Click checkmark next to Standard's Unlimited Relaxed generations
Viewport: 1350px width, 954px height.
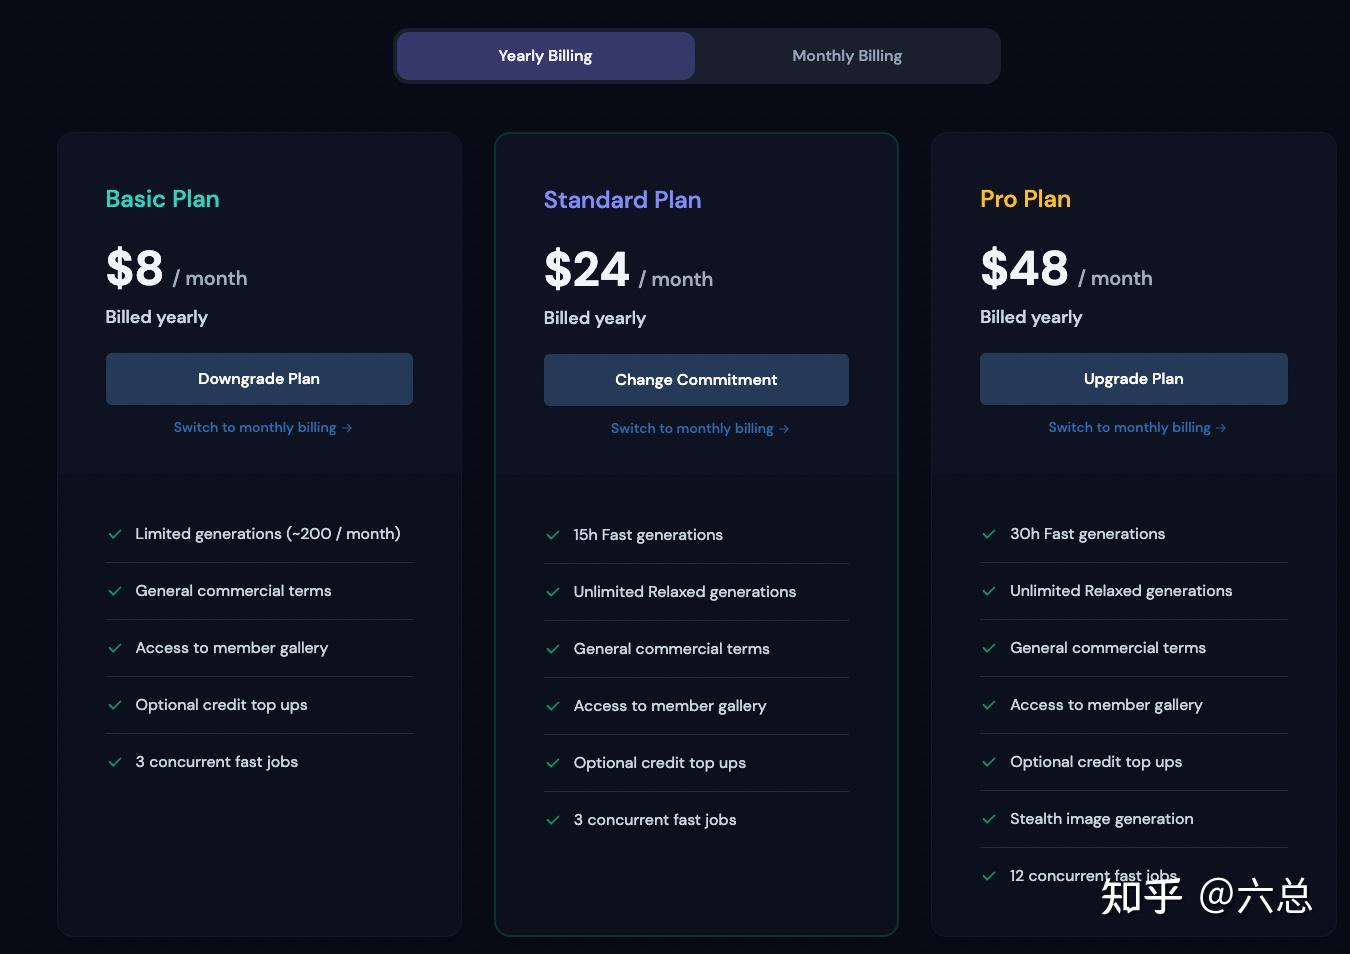click(x=553, y=592)
